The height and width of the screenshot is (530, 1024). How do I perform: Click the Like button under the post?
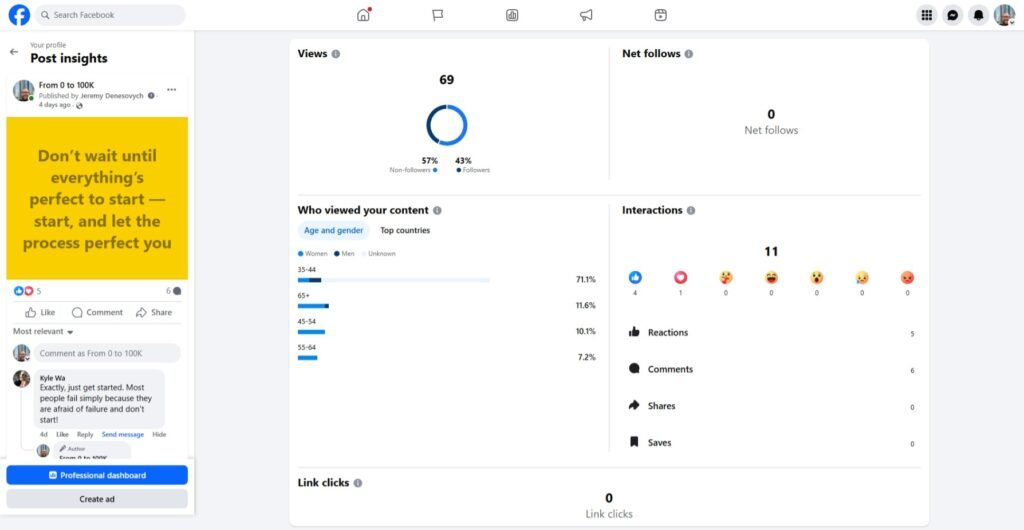click(40, 312)
